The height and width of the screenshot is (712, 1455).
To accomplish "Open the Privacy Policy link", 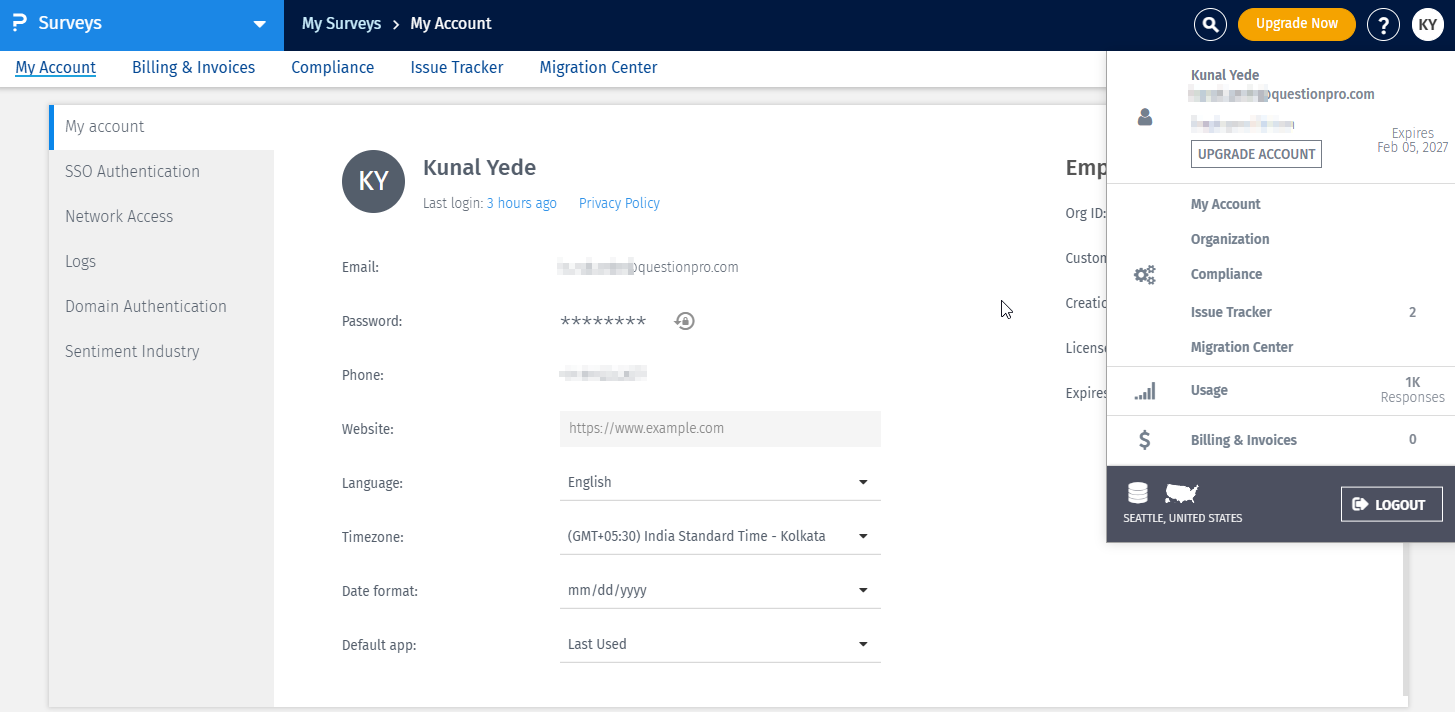I will (x=619, y=203).
